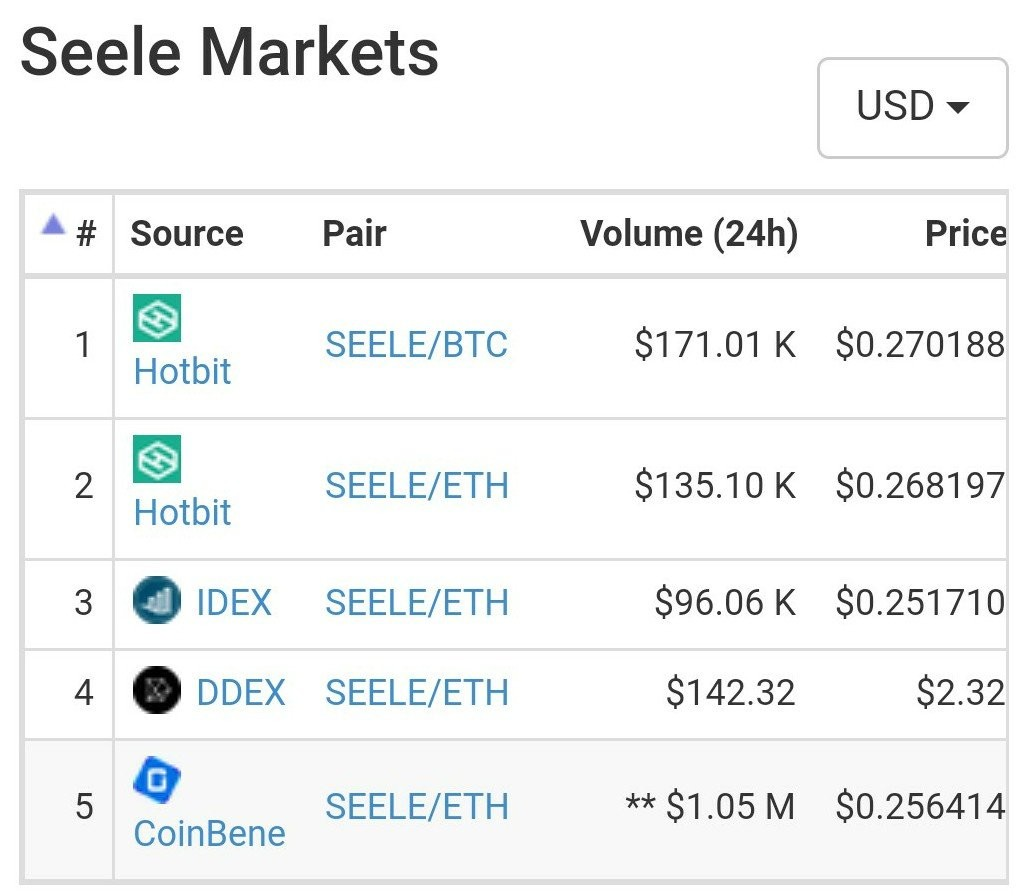
Task: Open the IDEX exchange link
Action: point(234,603)
